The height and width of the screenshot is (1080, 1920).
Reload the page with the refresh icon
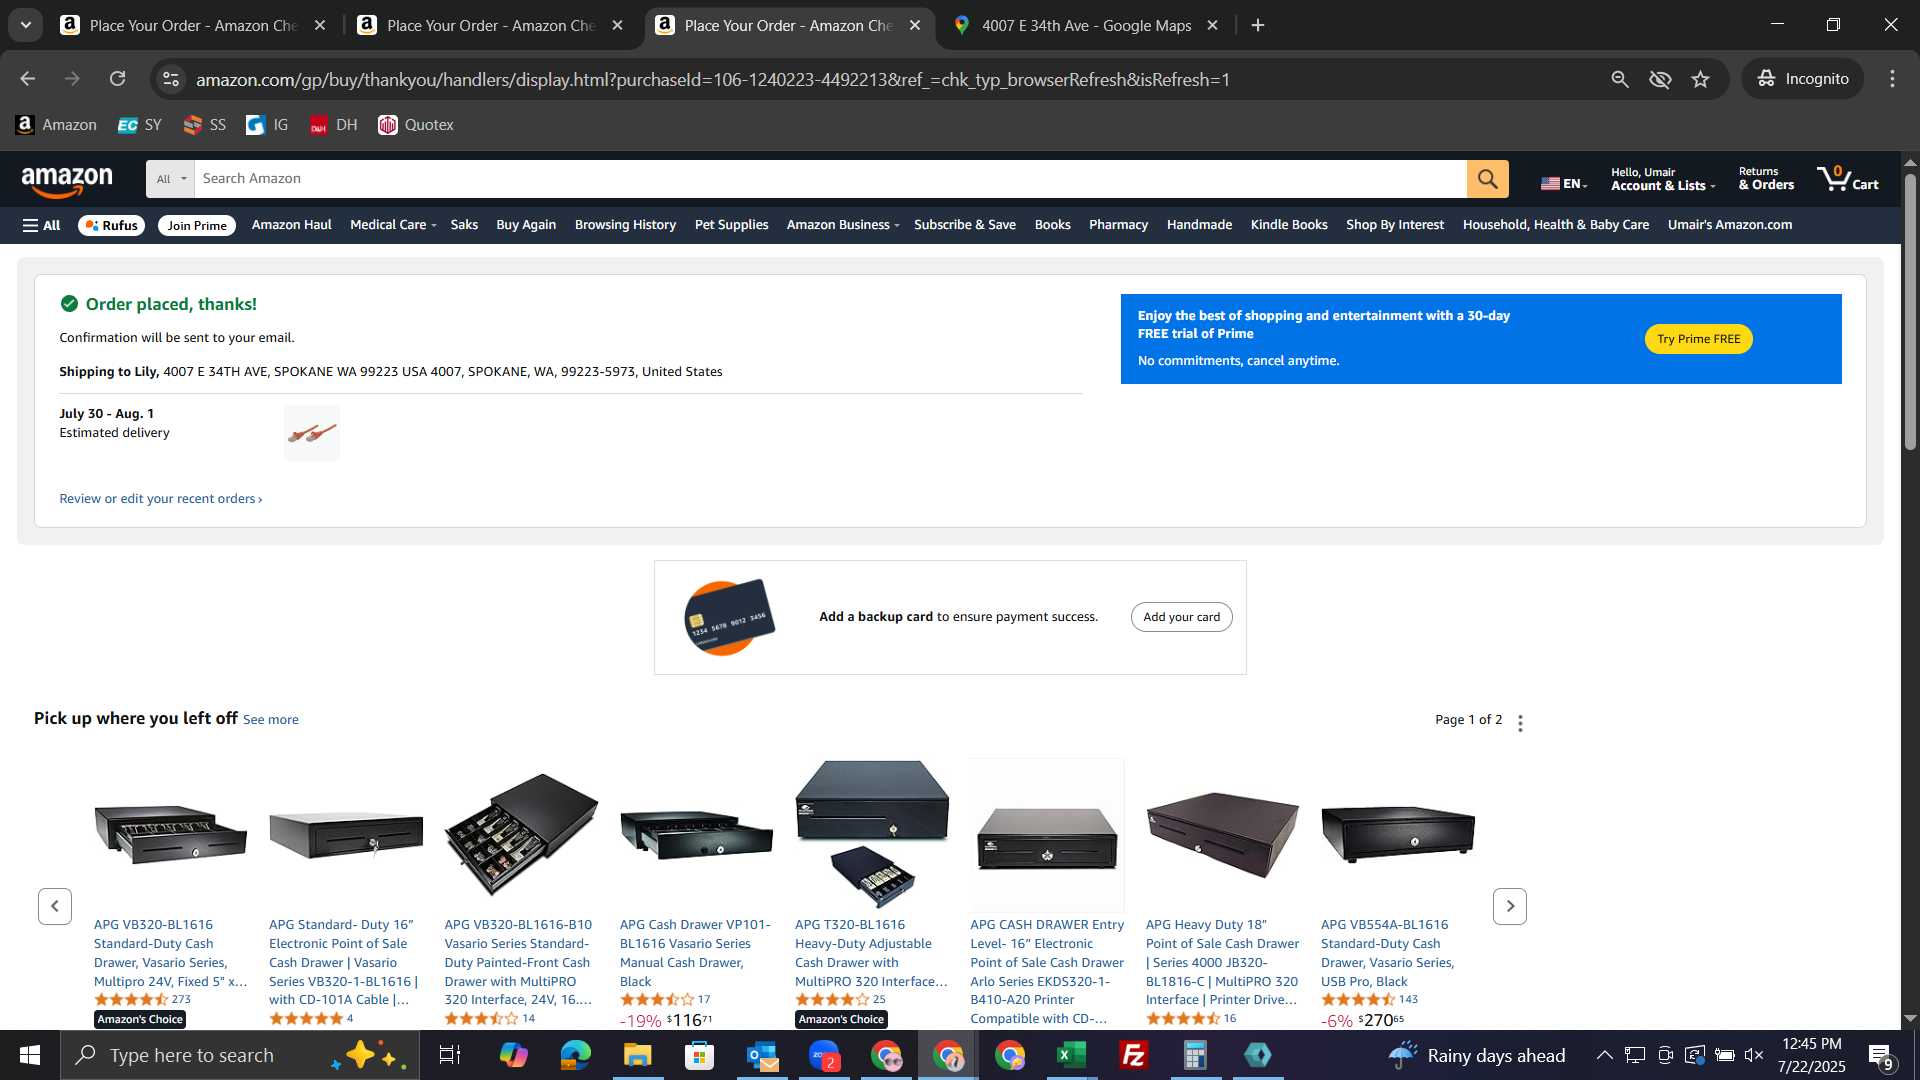(118, 79)
